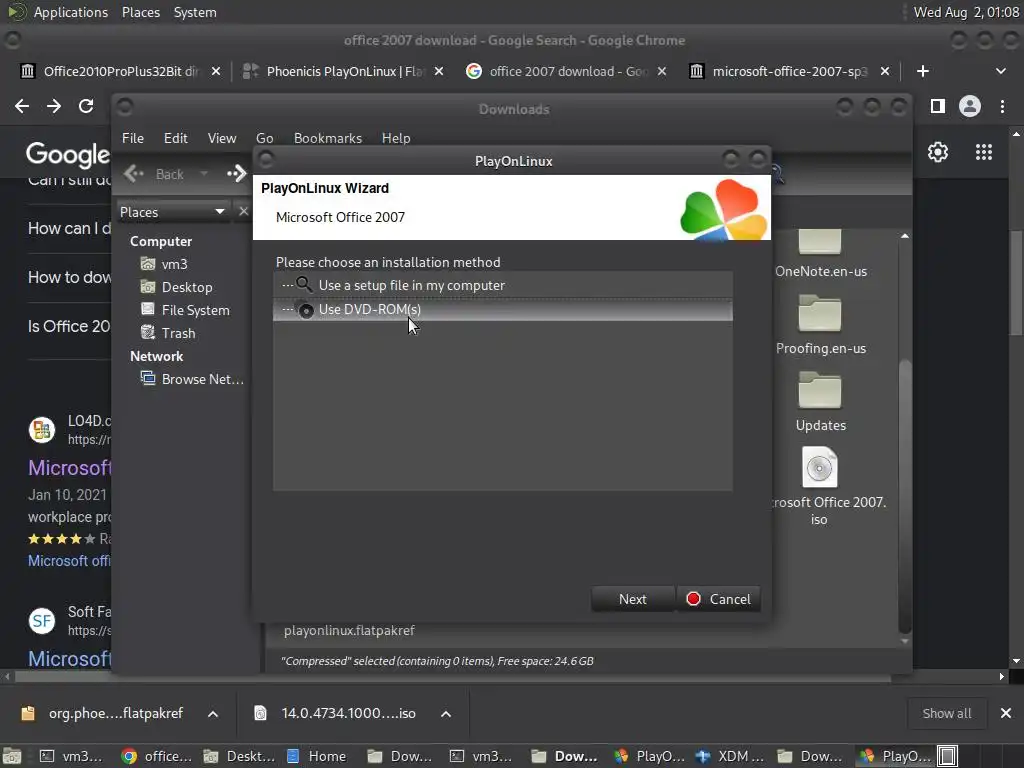Open the Chrome profile icon
The image size is (1024, 768).
tap(970, 106)
